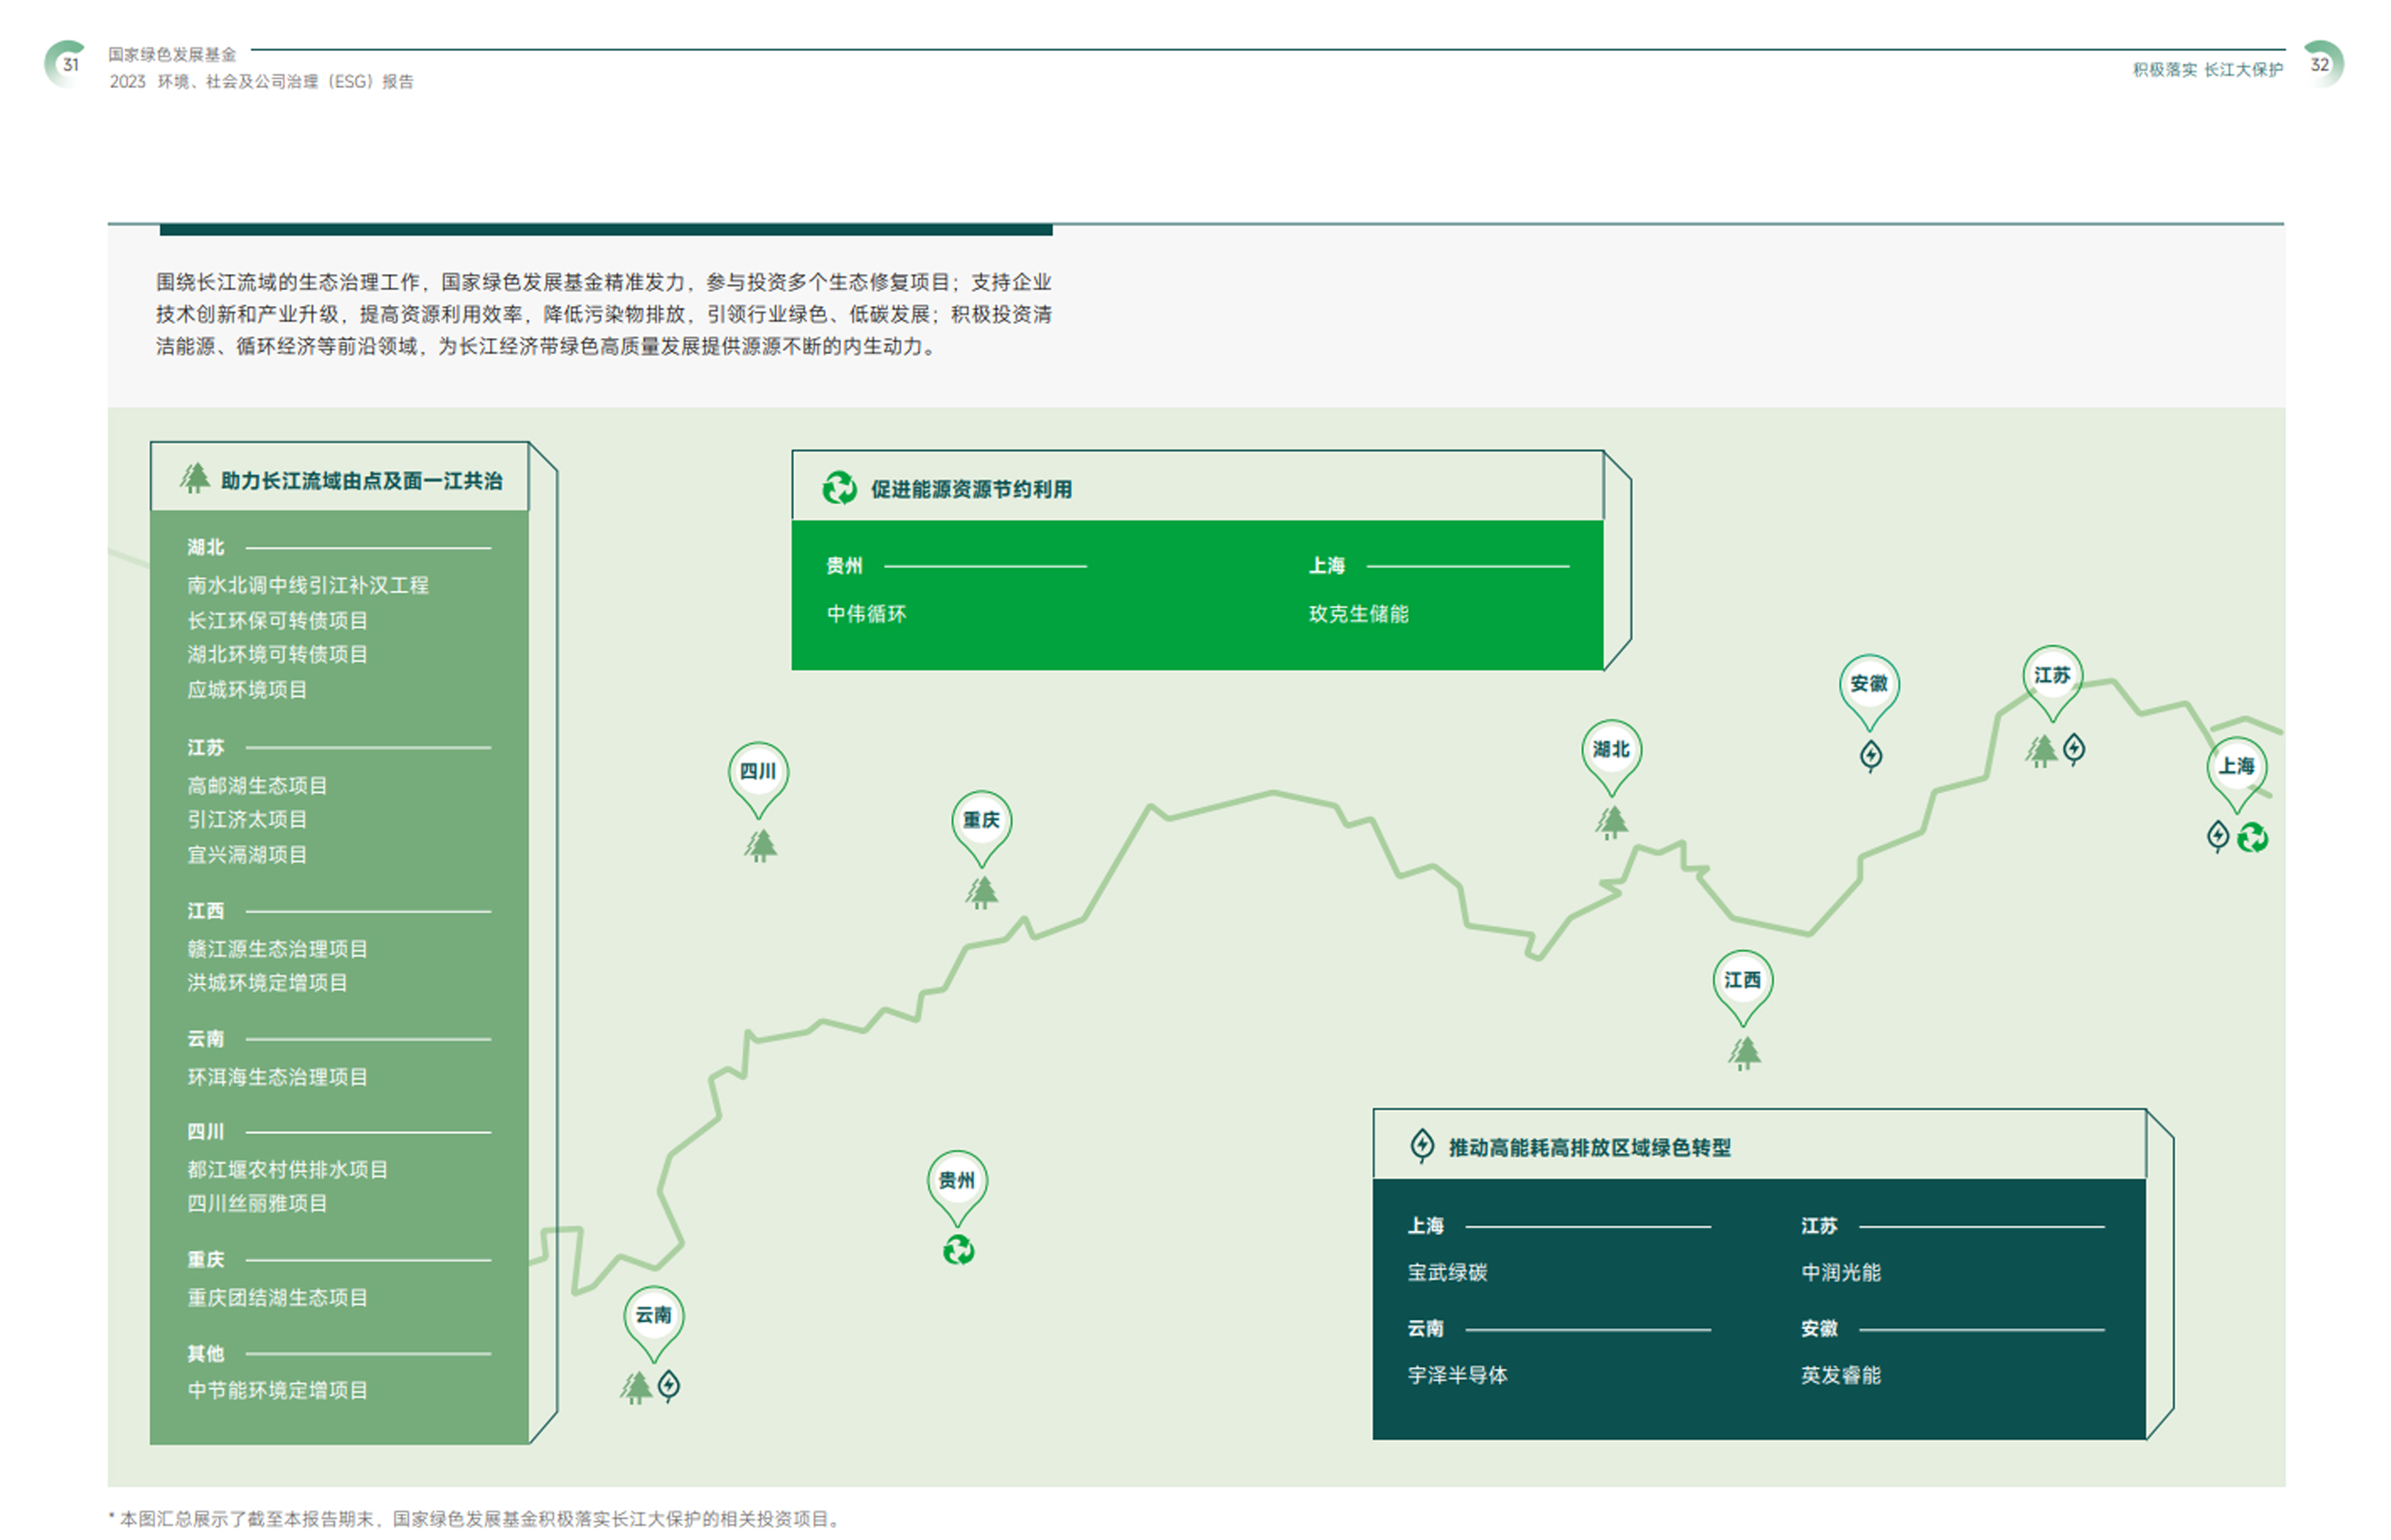Image resolution: width=2391 pixels, height=1540 pixels.
Task: Click the recycle icon beside 促进能源资源节约利用
Action: (x=839, y=488)
